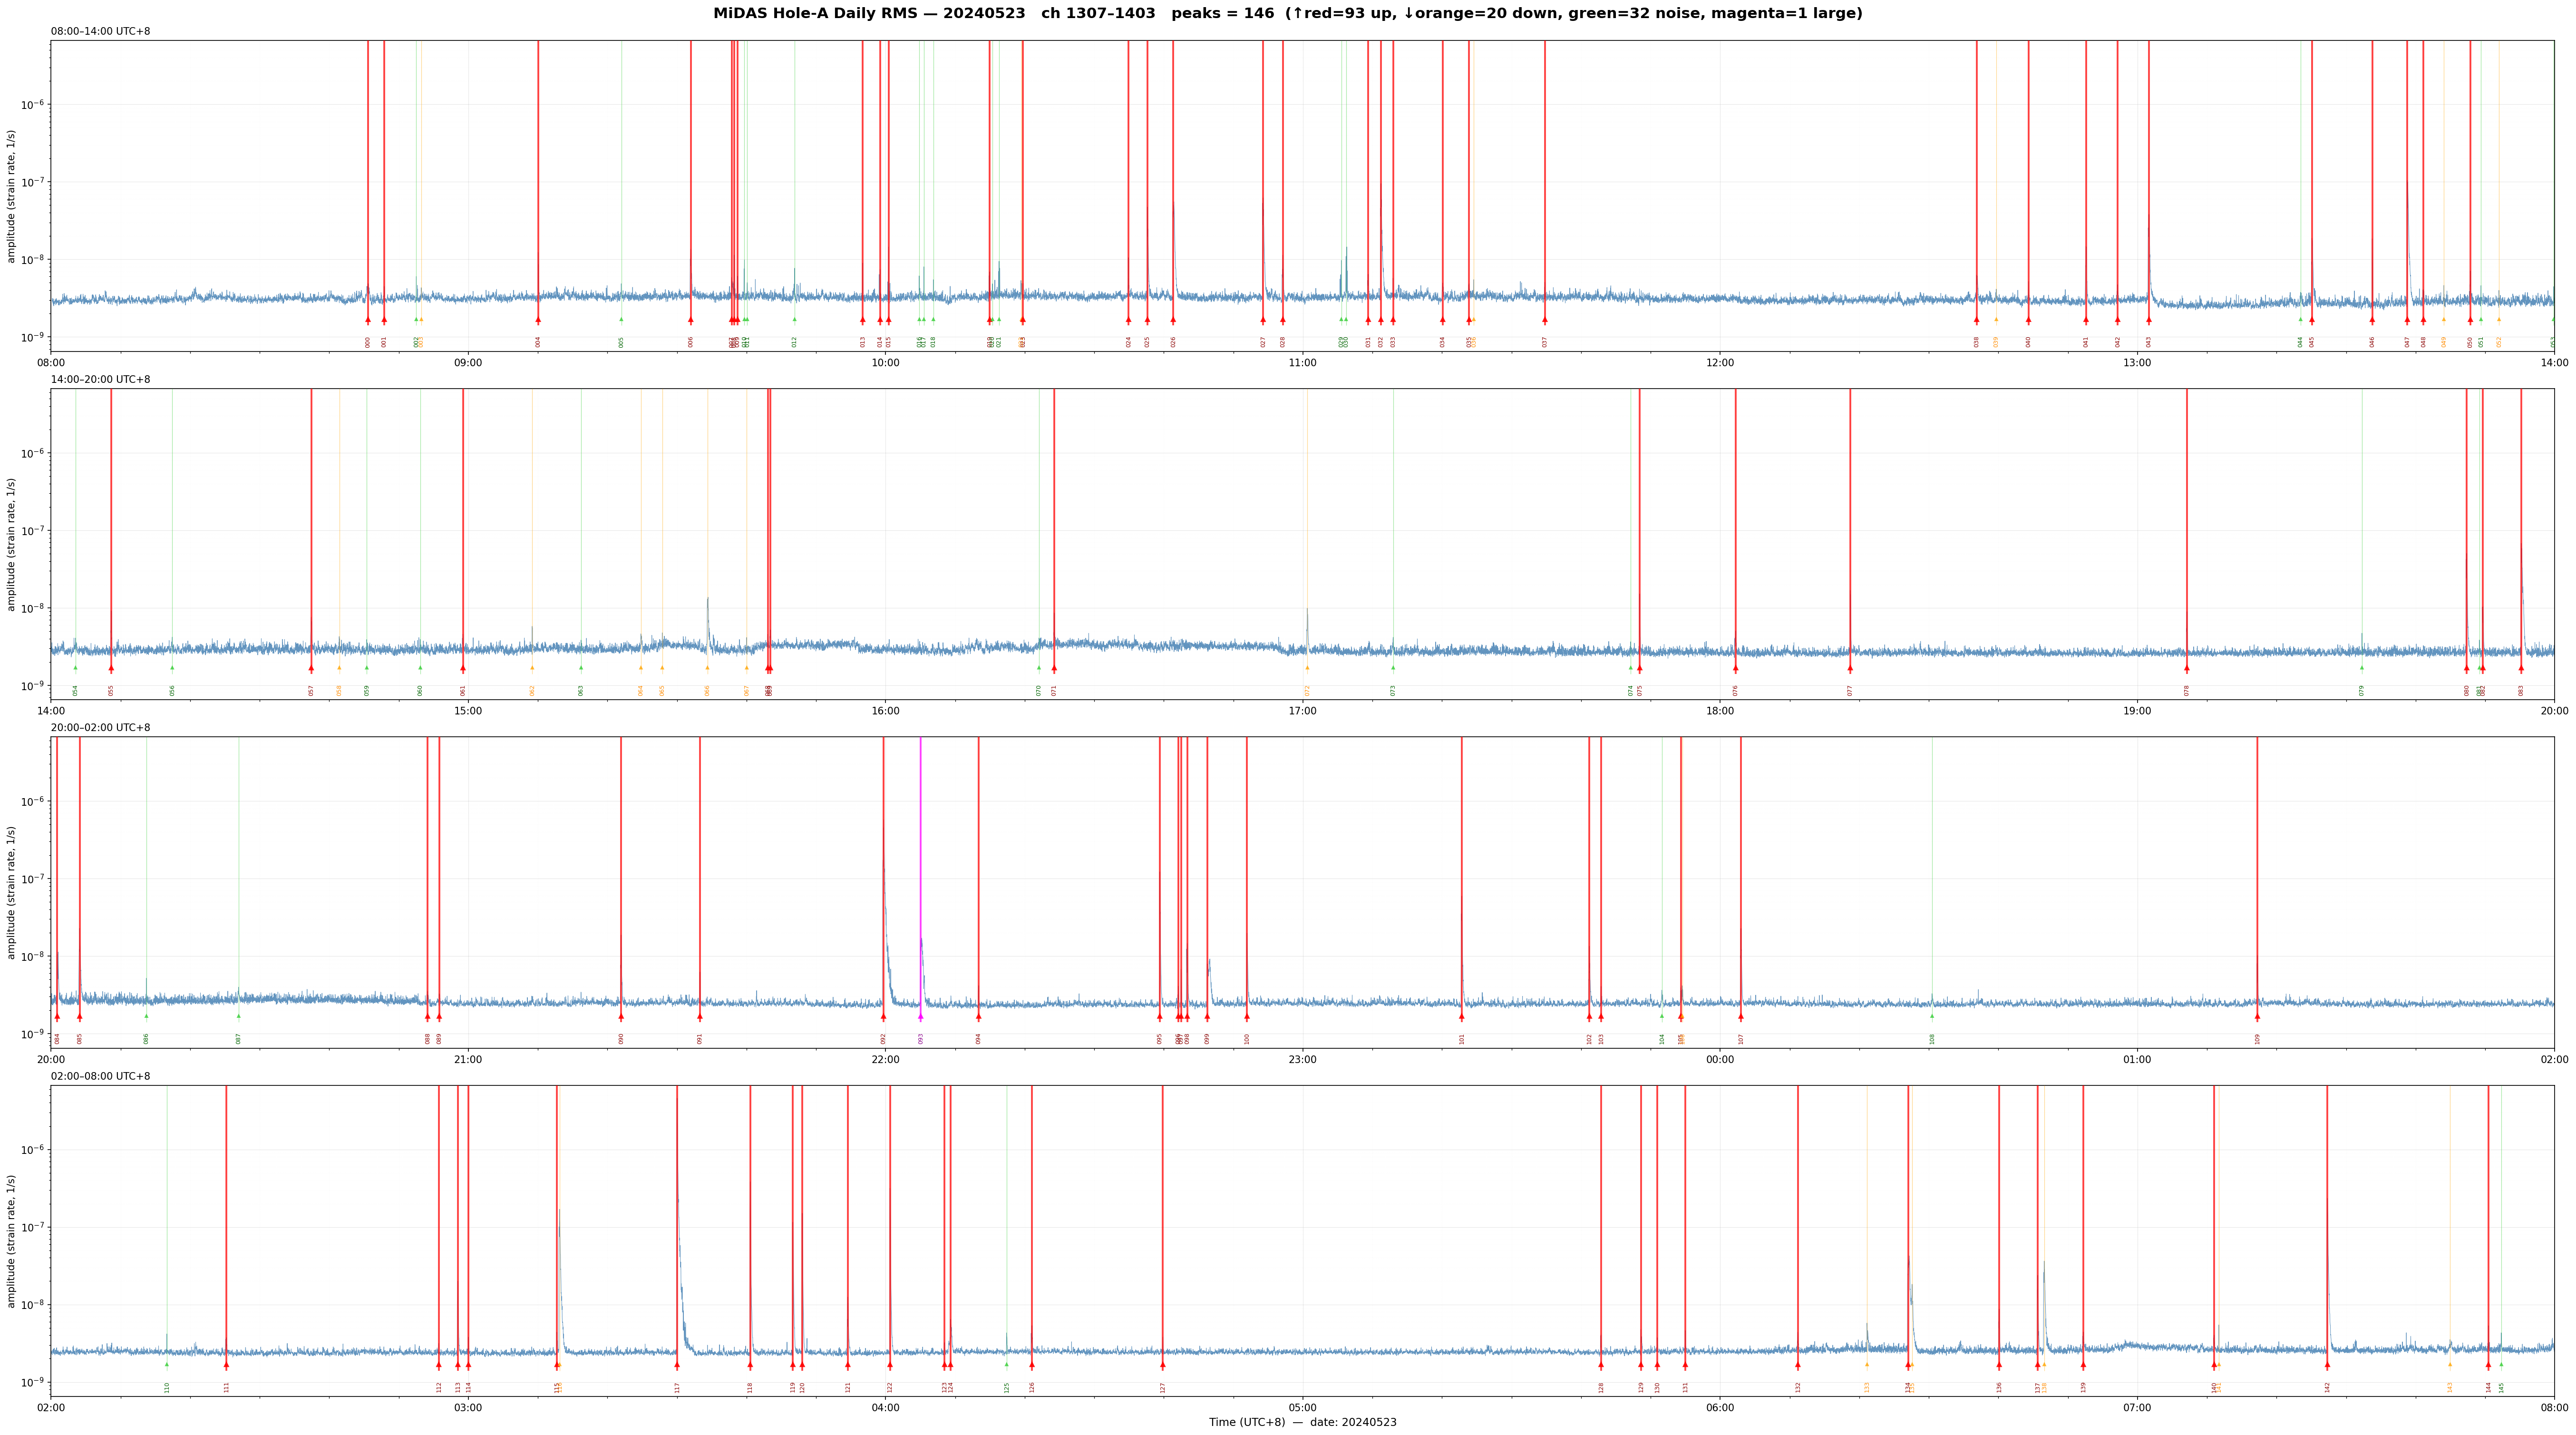Click peak number label '091'
Image resolution: width=2576 pixels, height=1435 pixels.
[700, 1038]
